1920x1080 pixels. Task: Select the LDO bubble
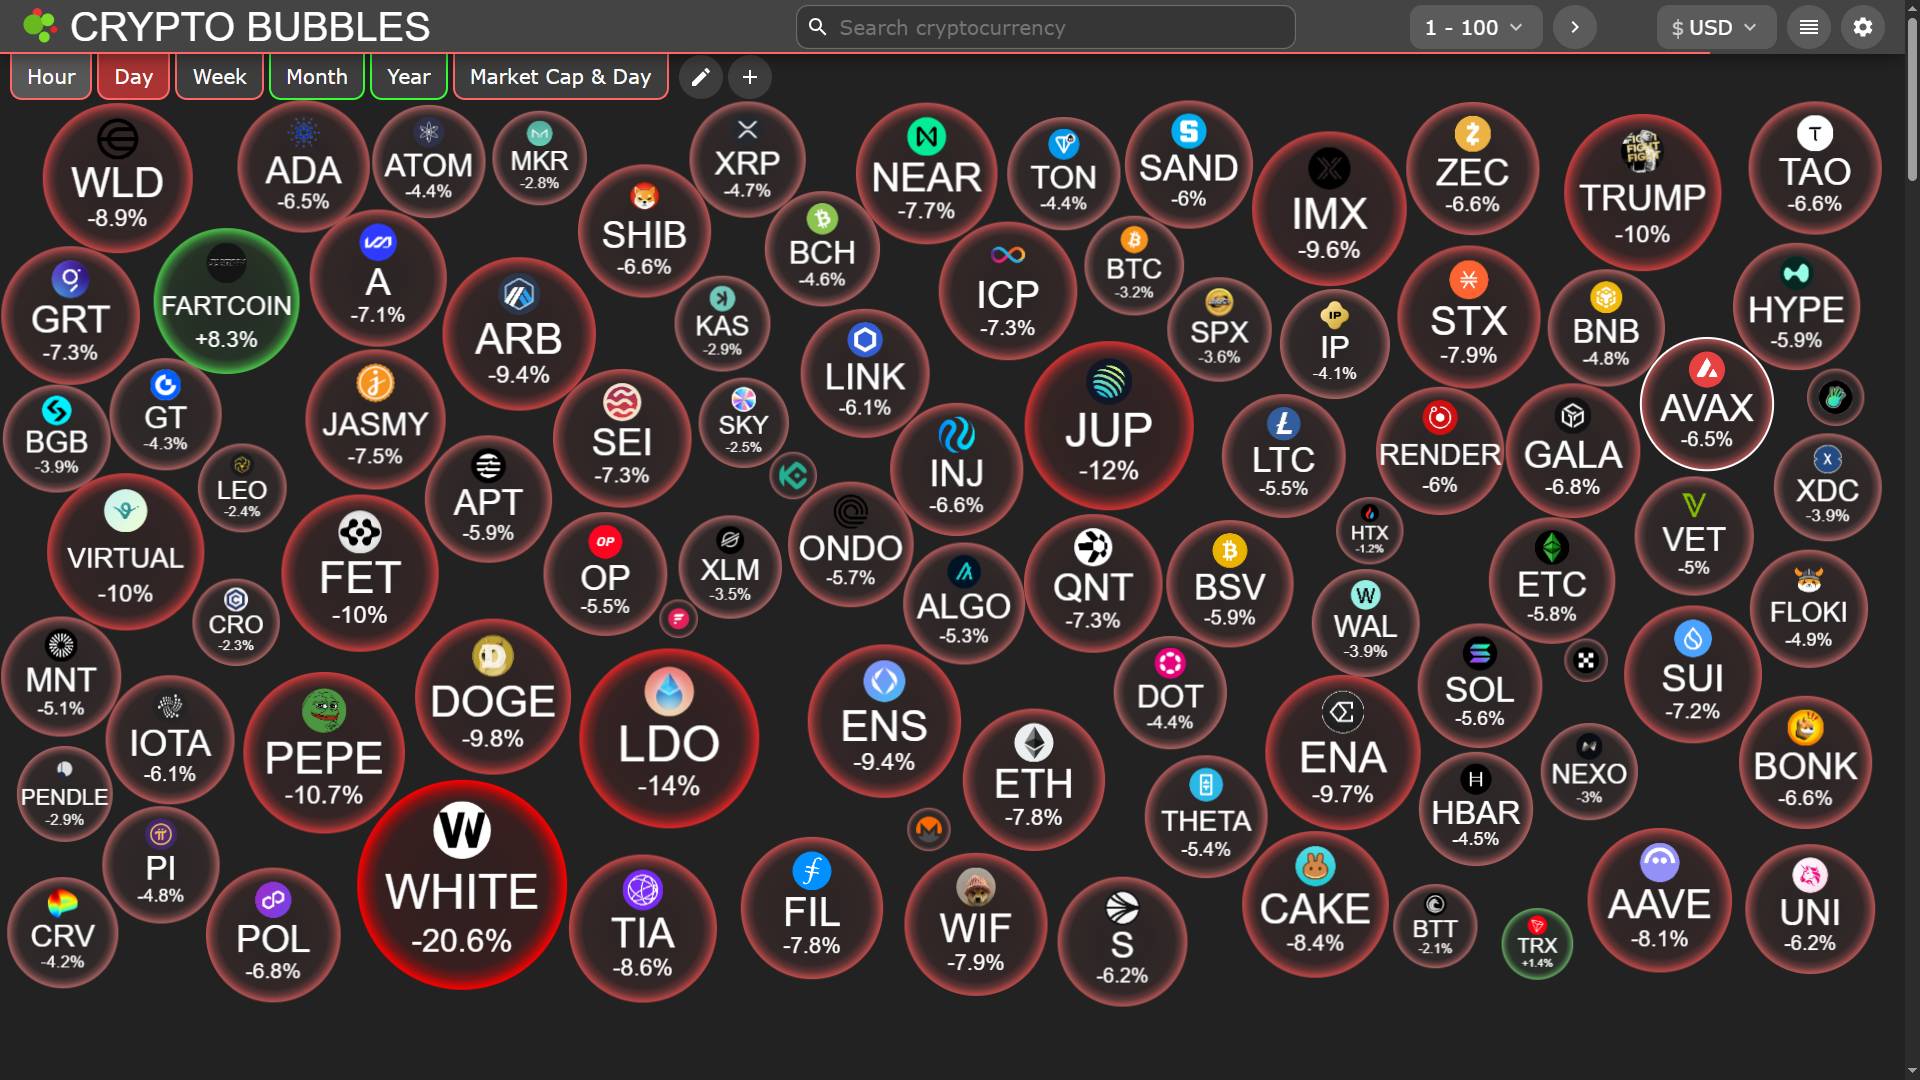(x=669, y=738)
